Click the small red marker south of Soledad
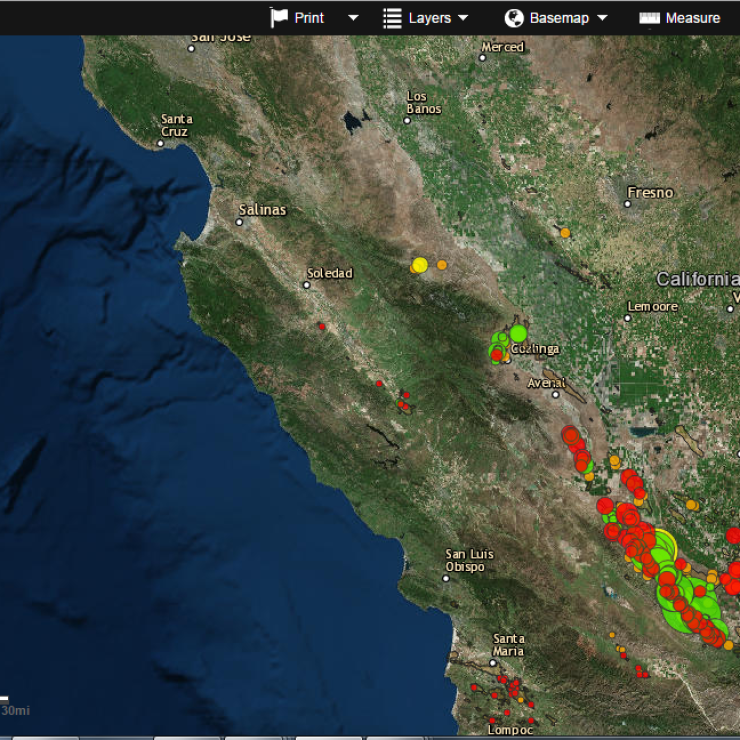The image size is (740, 740). pyautogui.click(x=322, y=326)
